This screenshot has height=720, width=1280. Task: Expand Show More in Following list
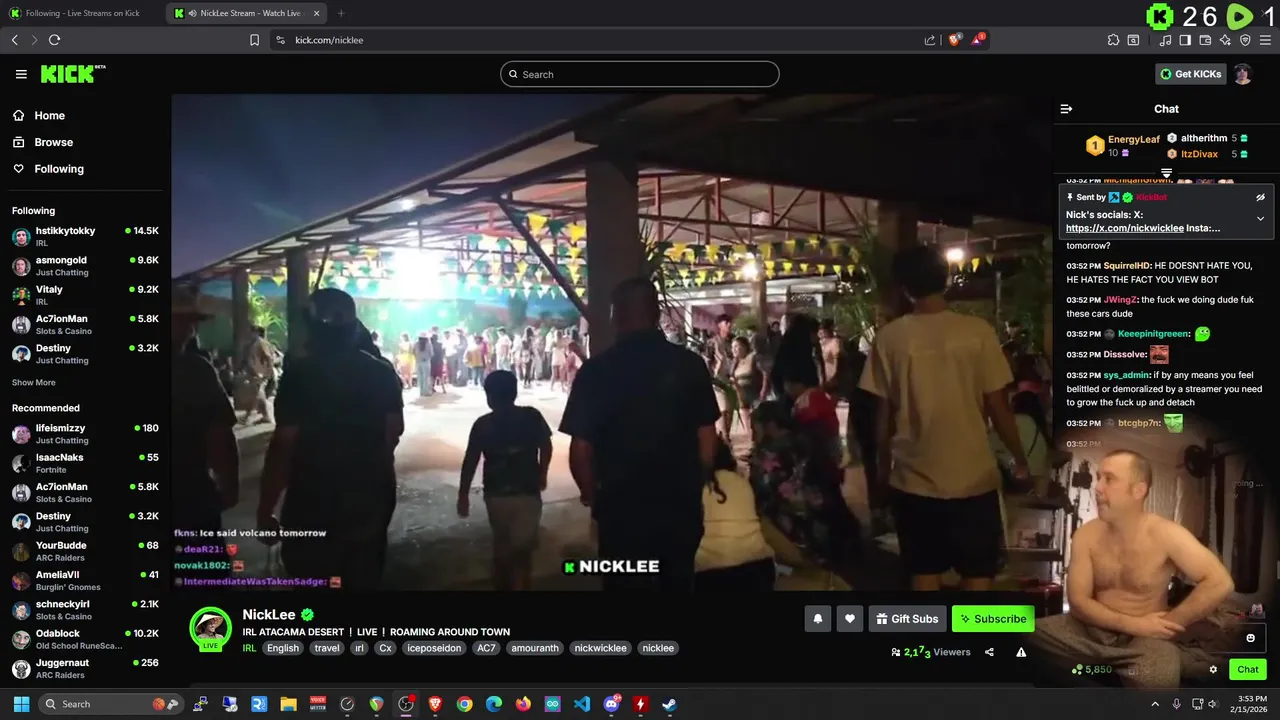point(34,382)
